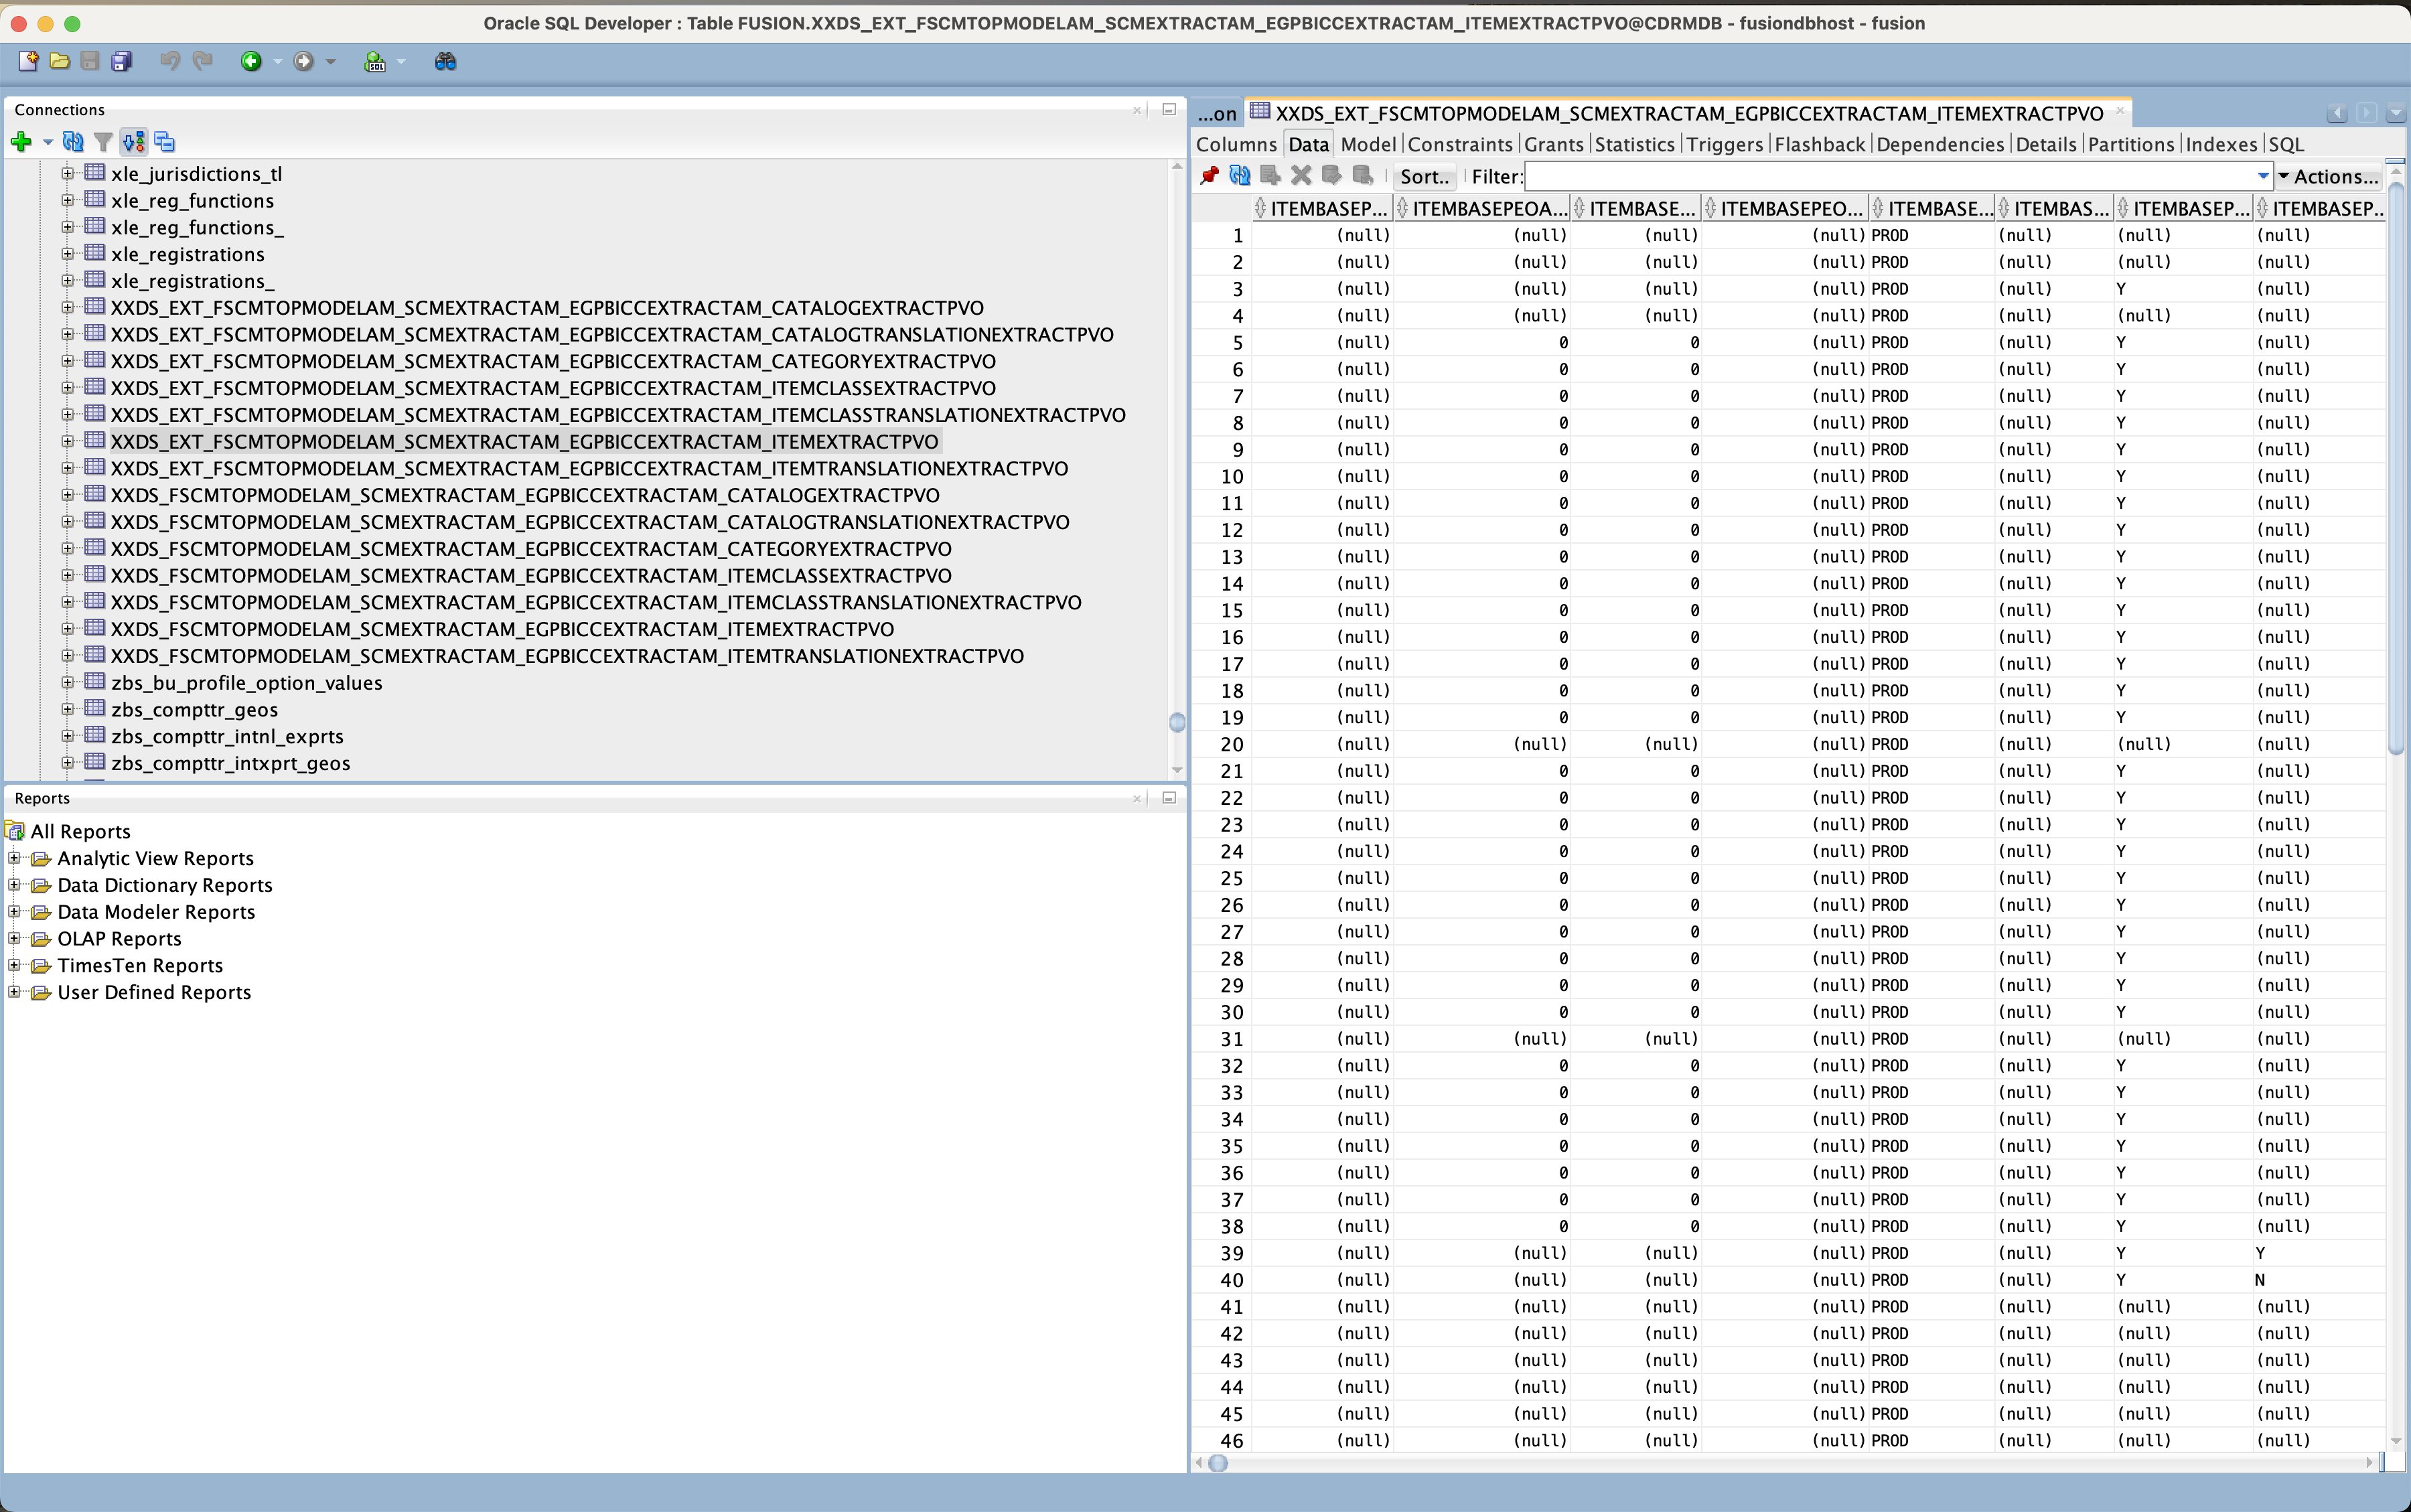Collapse the Reports panel
Image resolution: width=2411 pixels, height=1512 pixels.
(1168, 798)
